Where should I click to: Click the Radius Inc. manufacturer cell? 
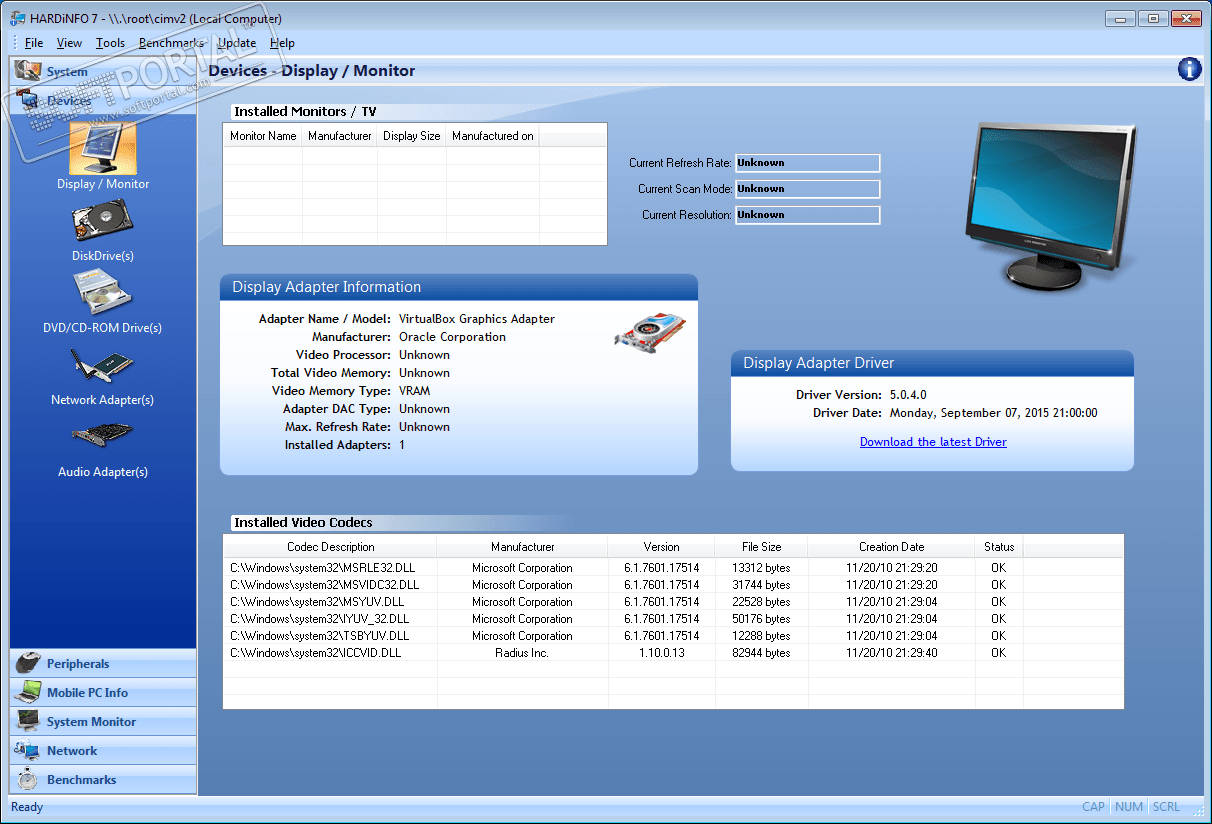(x=522, y=653)
